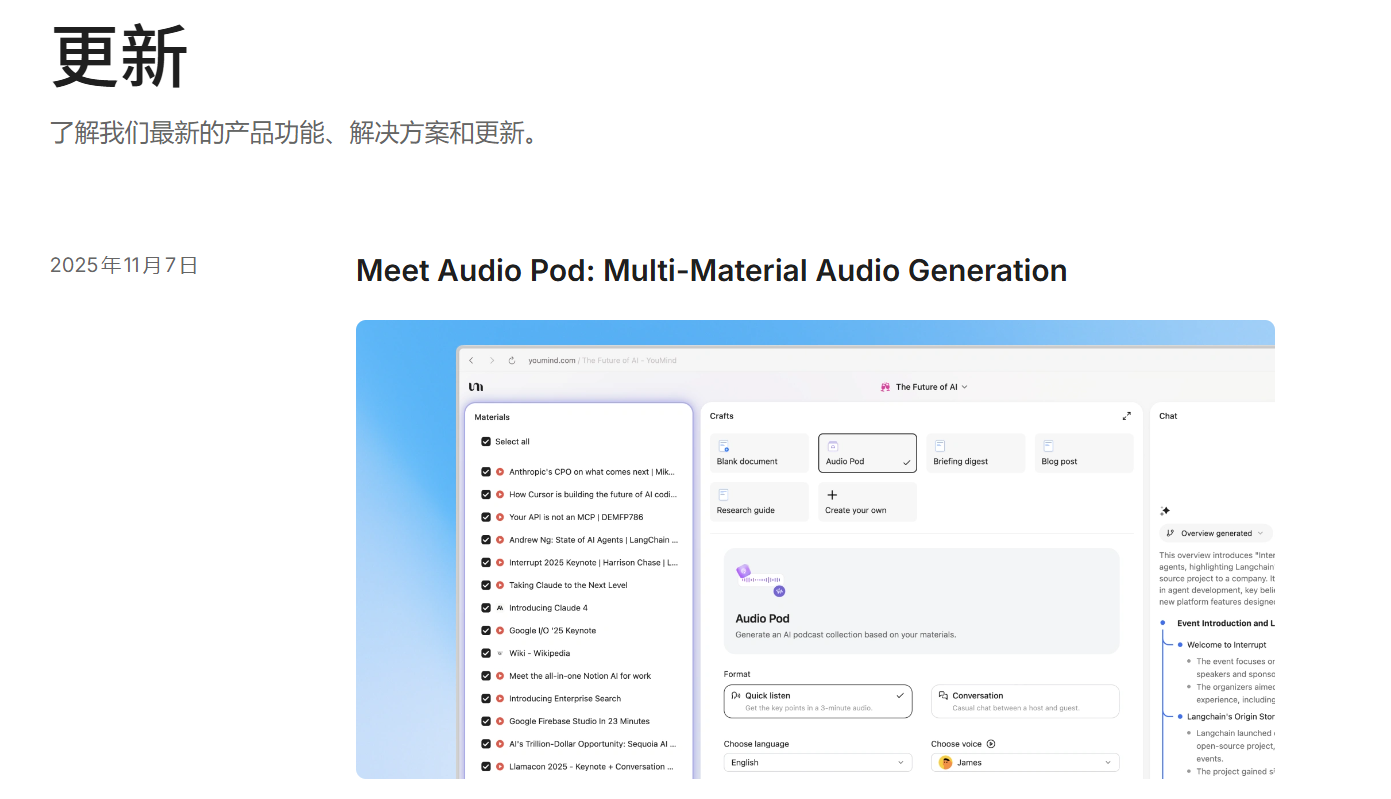
Task: Open the Choose voice James dropdown
Action: [x=1025, y=762]
